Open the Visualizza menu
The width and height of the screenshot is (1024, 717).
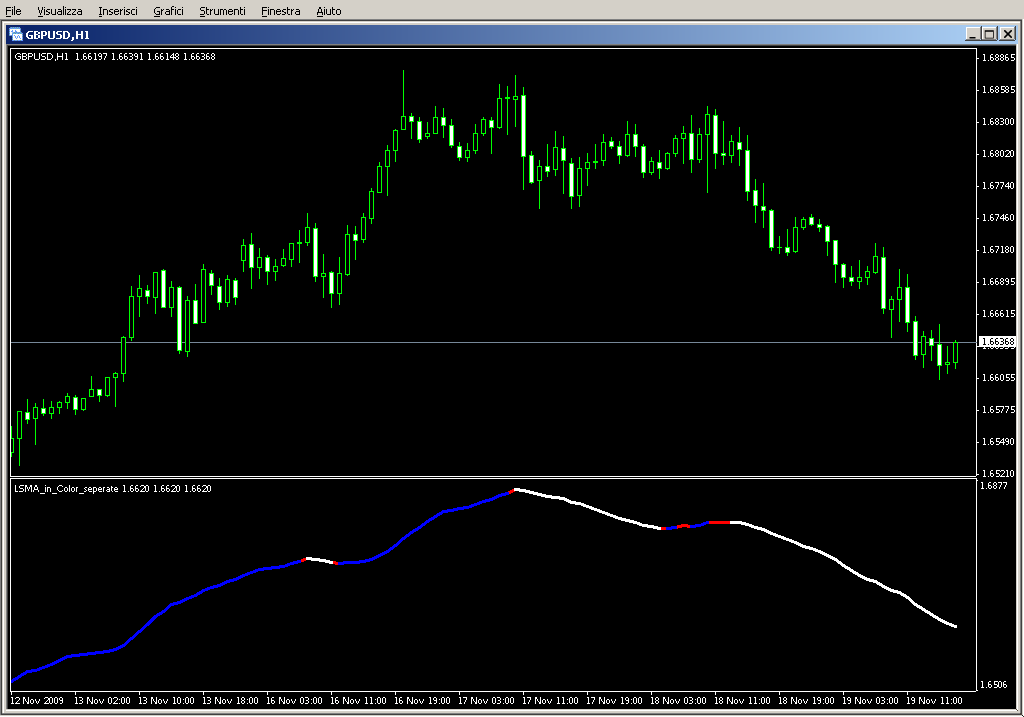click(x=59, y=11)
